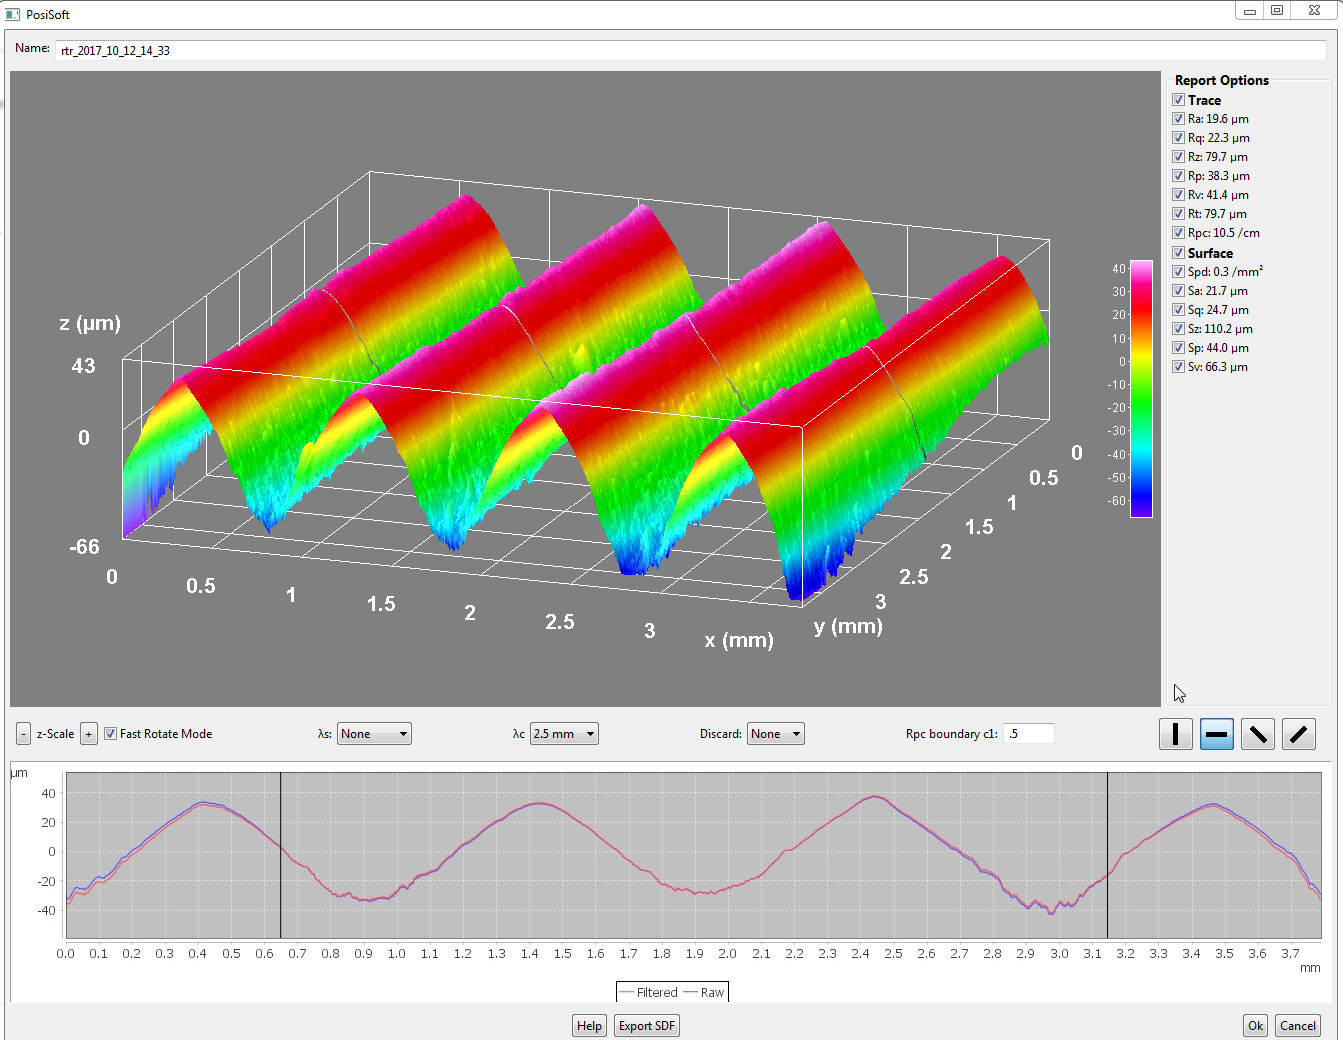Select the vertical trace direction icon
The width and height of the screenshot is (1343, 1040).
[1175, 734]
